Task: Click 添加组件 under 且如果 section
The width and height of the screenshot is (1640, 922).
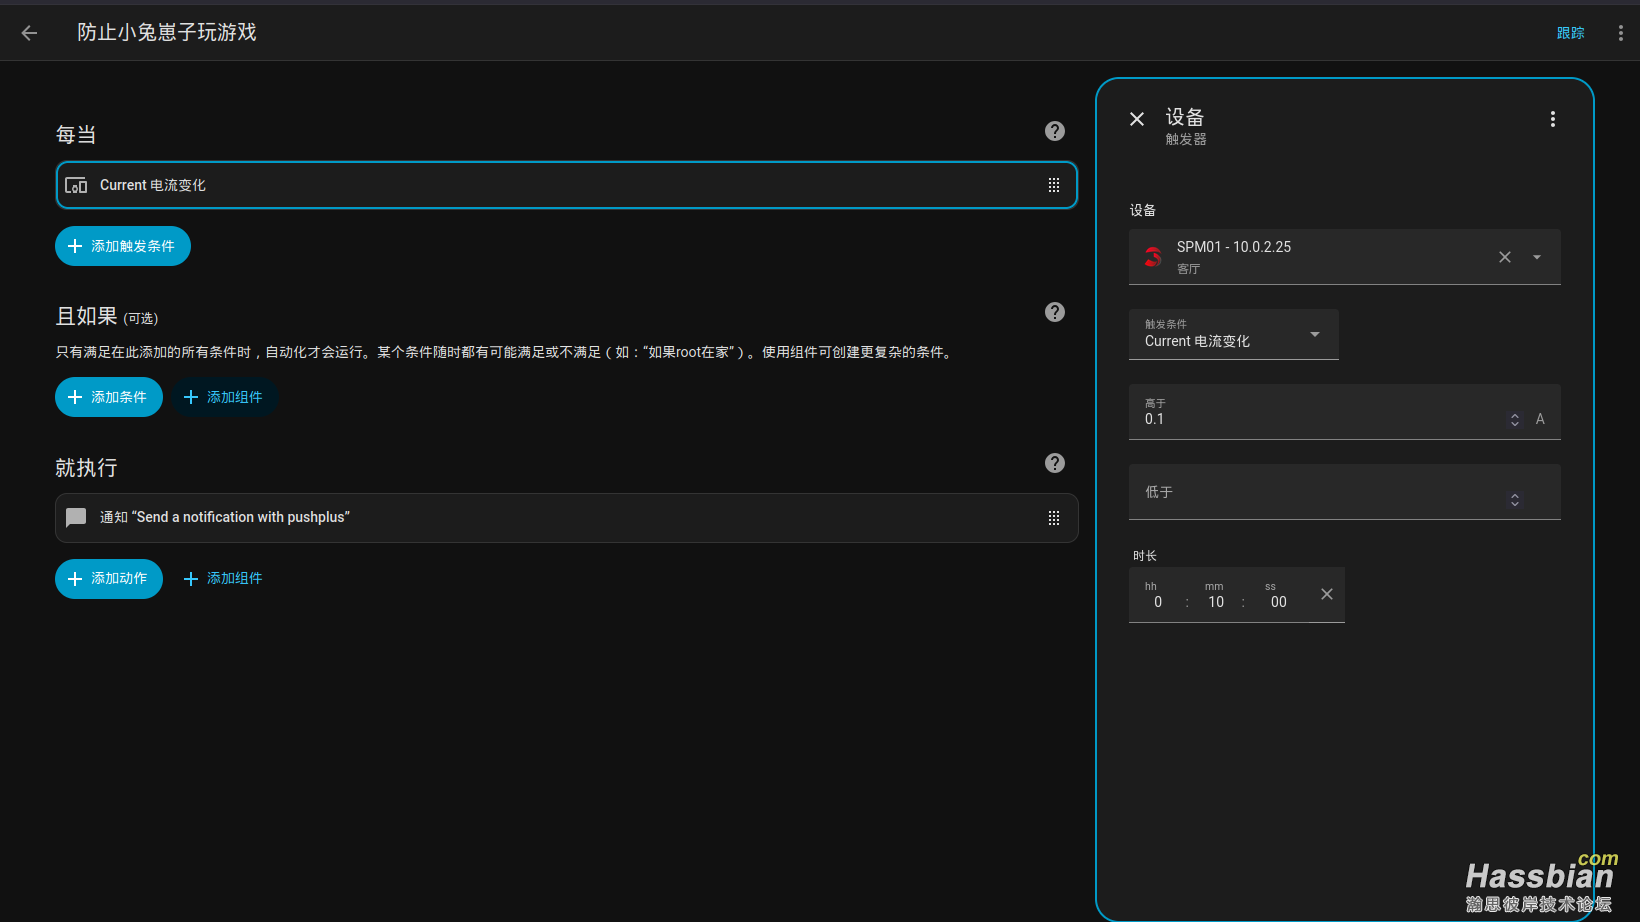Action: (224, 397)
